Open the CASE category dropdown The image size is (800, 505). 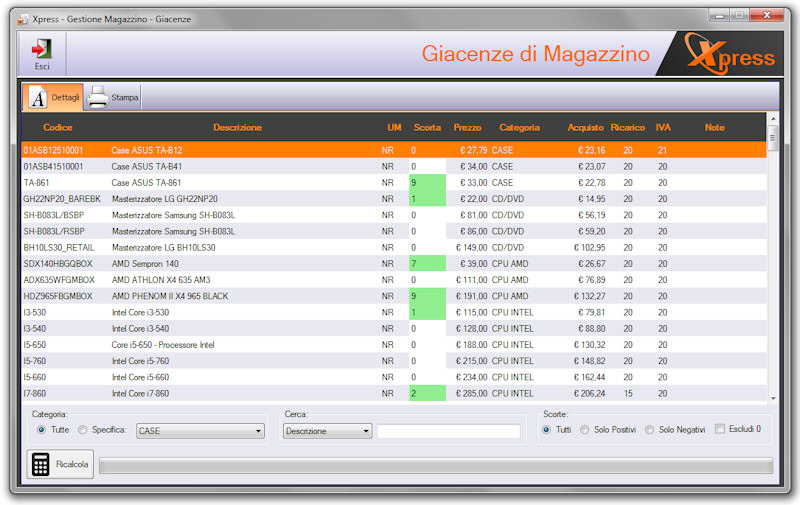click(200, 431)
